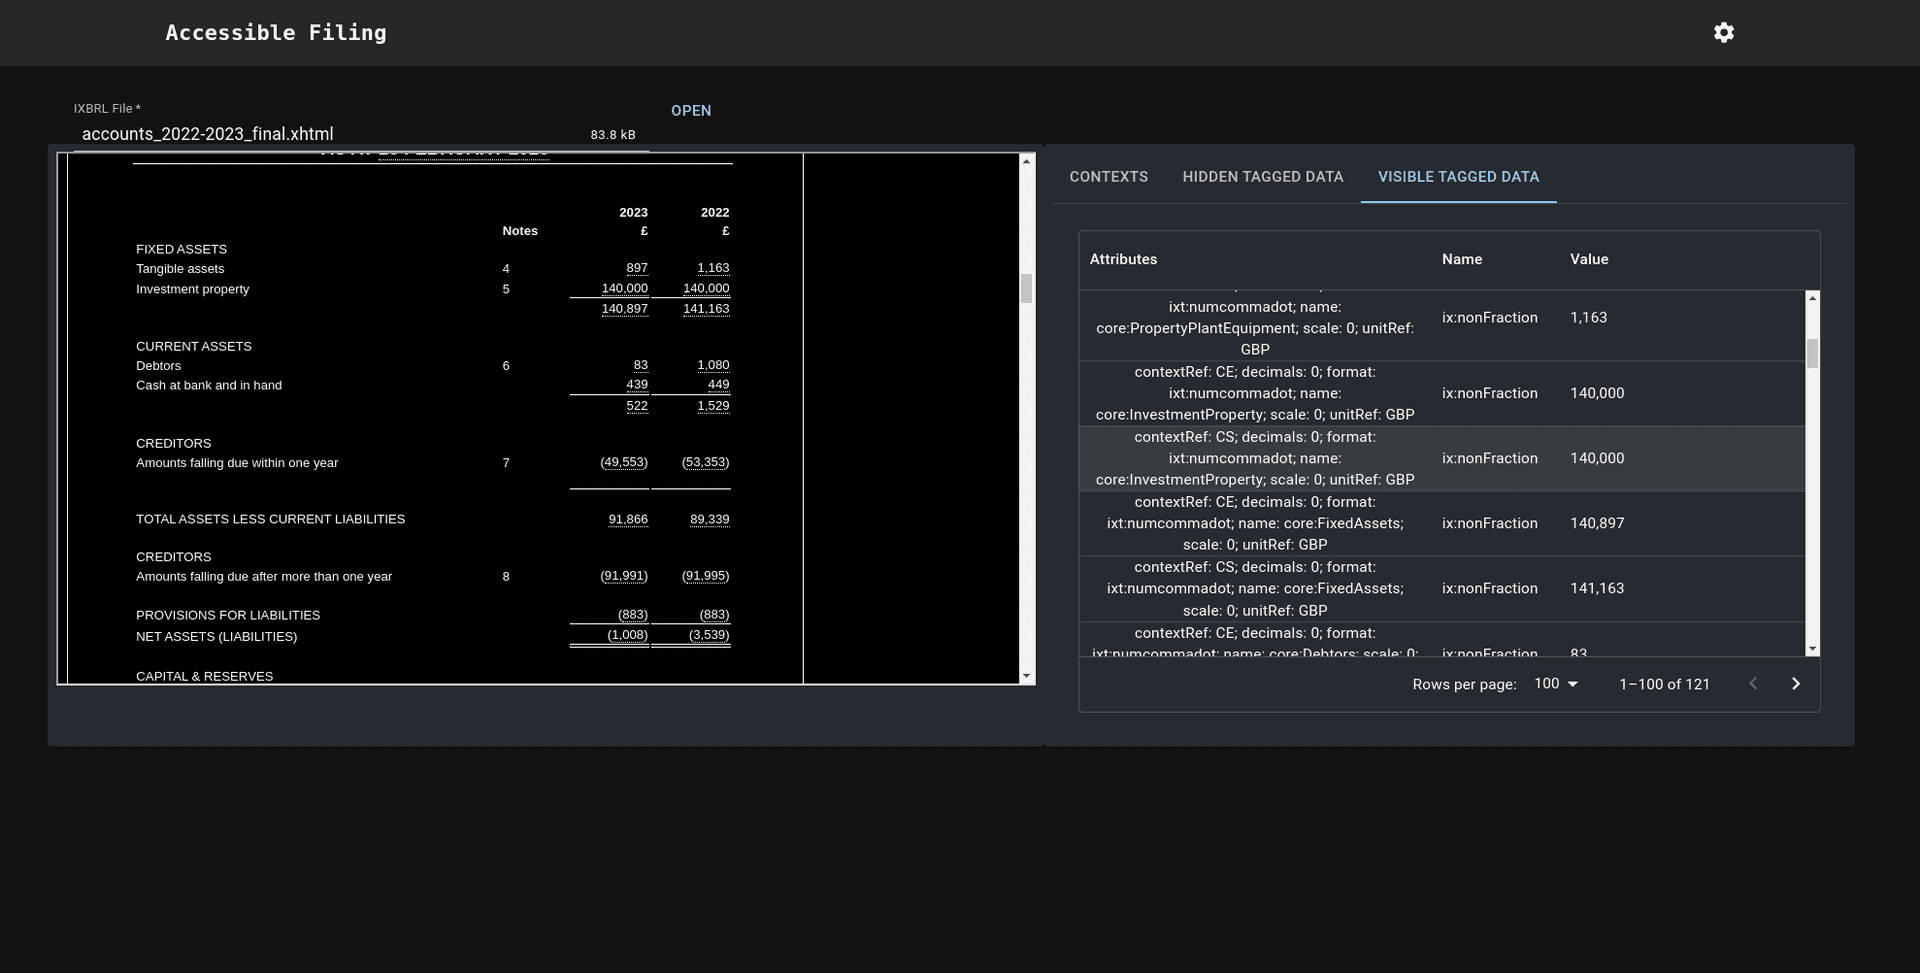Click Debtors 2022 value 1,080
The width and height of the screenshot is (1920, 973).
pos(713,365)
